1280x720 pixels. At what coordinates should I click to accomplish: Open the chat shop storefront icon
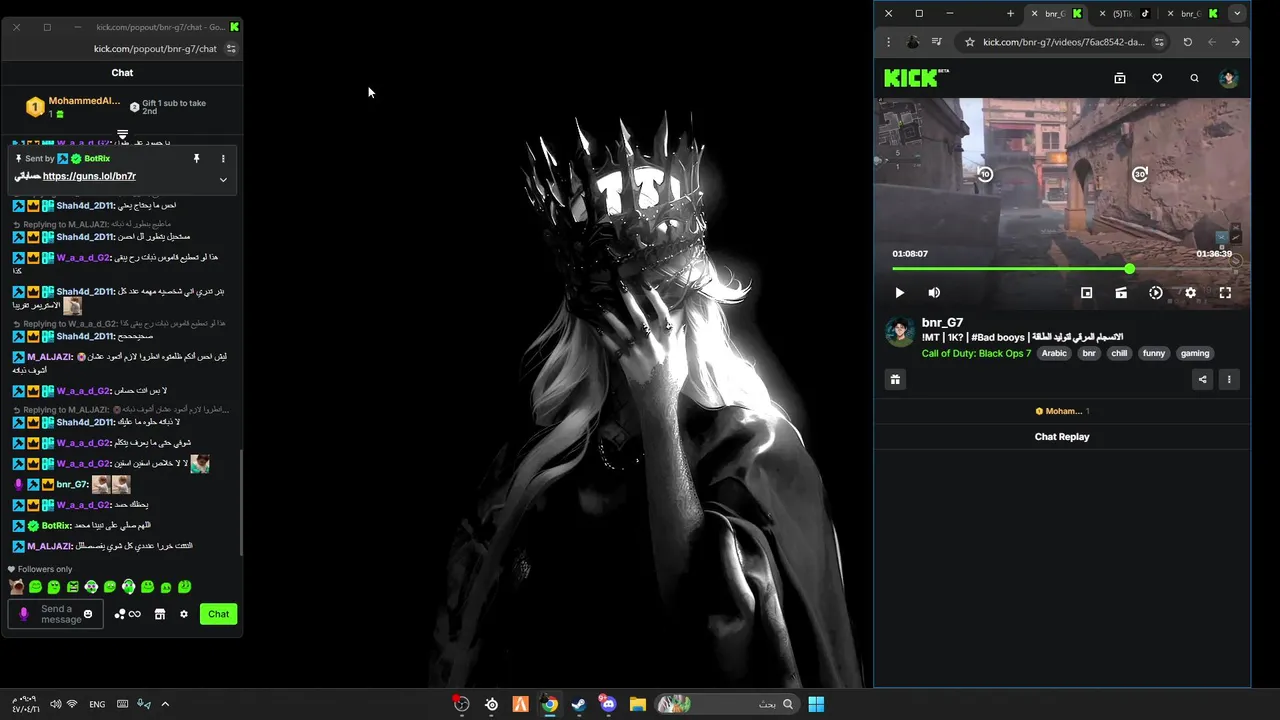[x=159, y=614]
